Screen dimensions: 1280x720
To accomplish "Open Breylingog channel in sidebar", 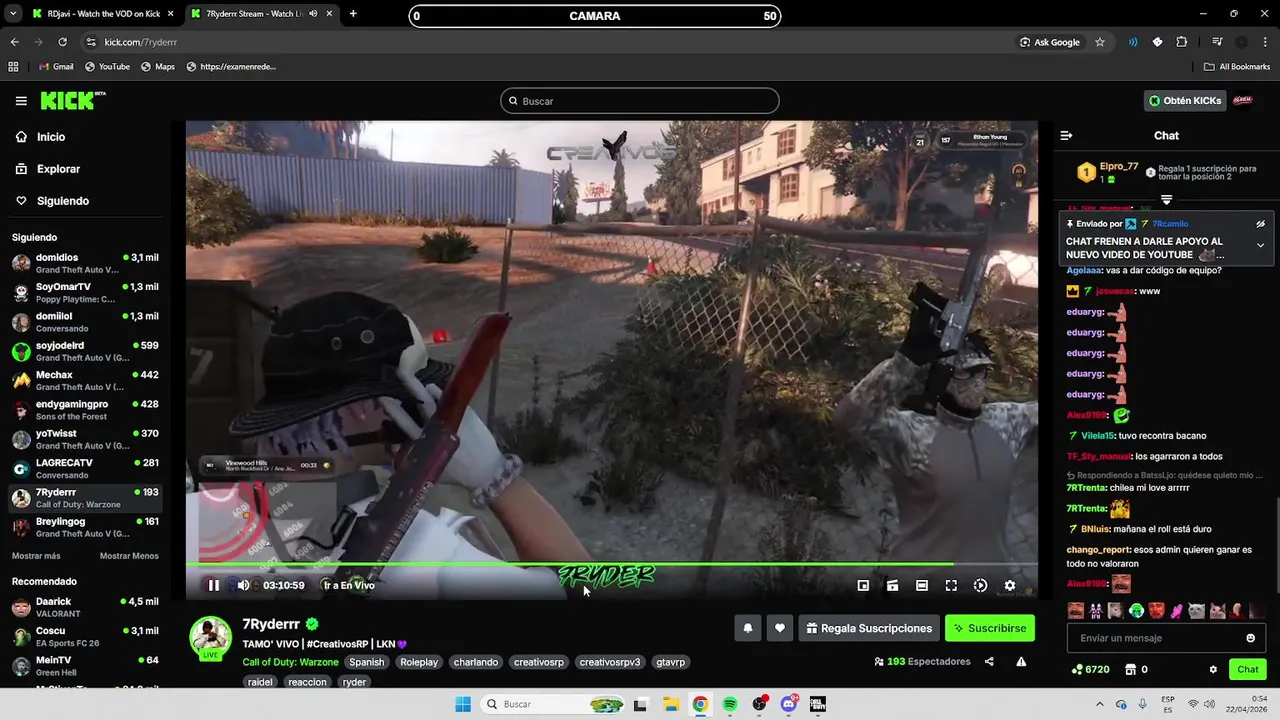I will point(85,527).
